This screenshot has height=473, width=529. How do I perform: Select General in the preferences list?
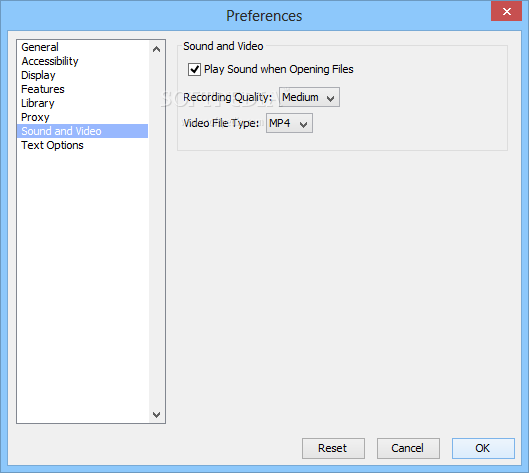click(82, 47)
